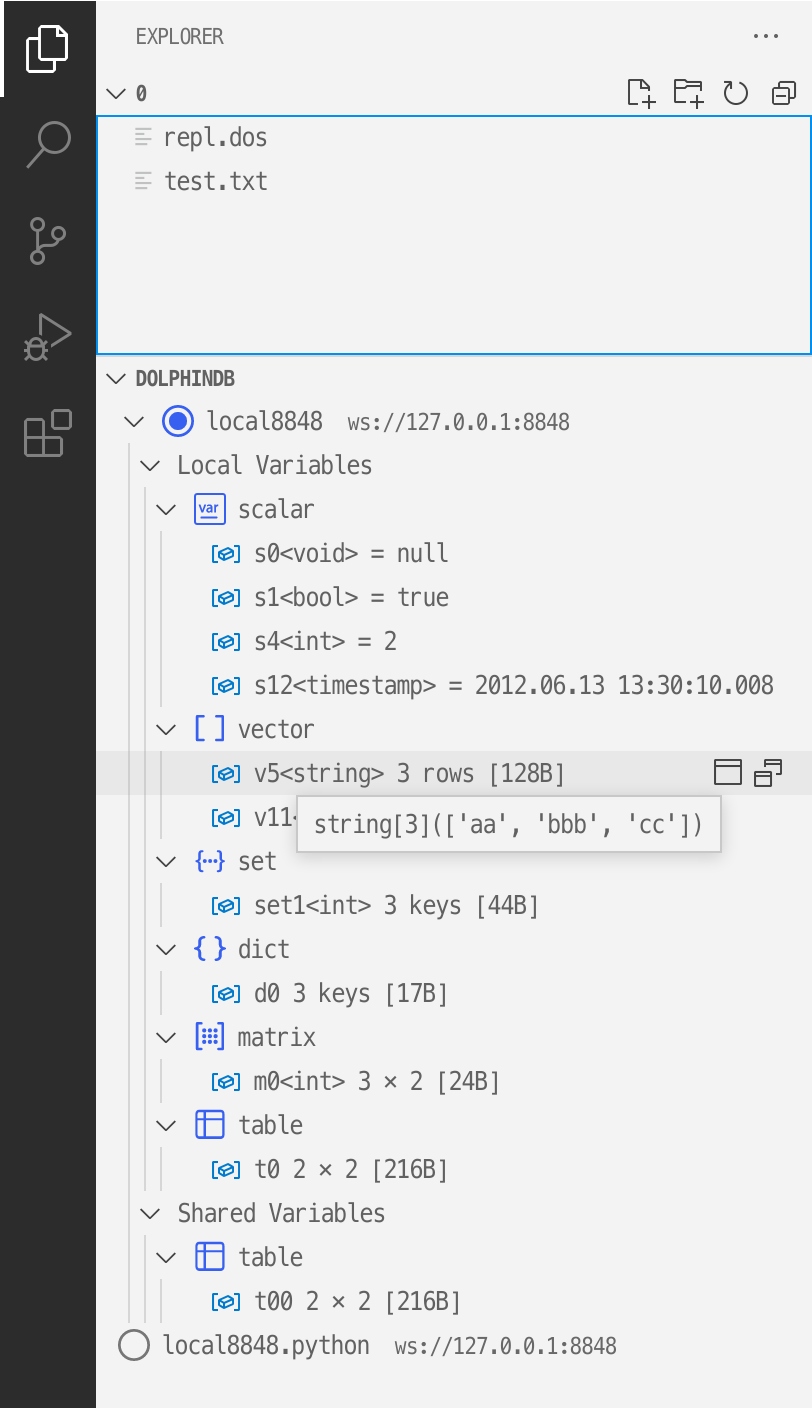Open the Extensions view icon

[x=48, y=434]
